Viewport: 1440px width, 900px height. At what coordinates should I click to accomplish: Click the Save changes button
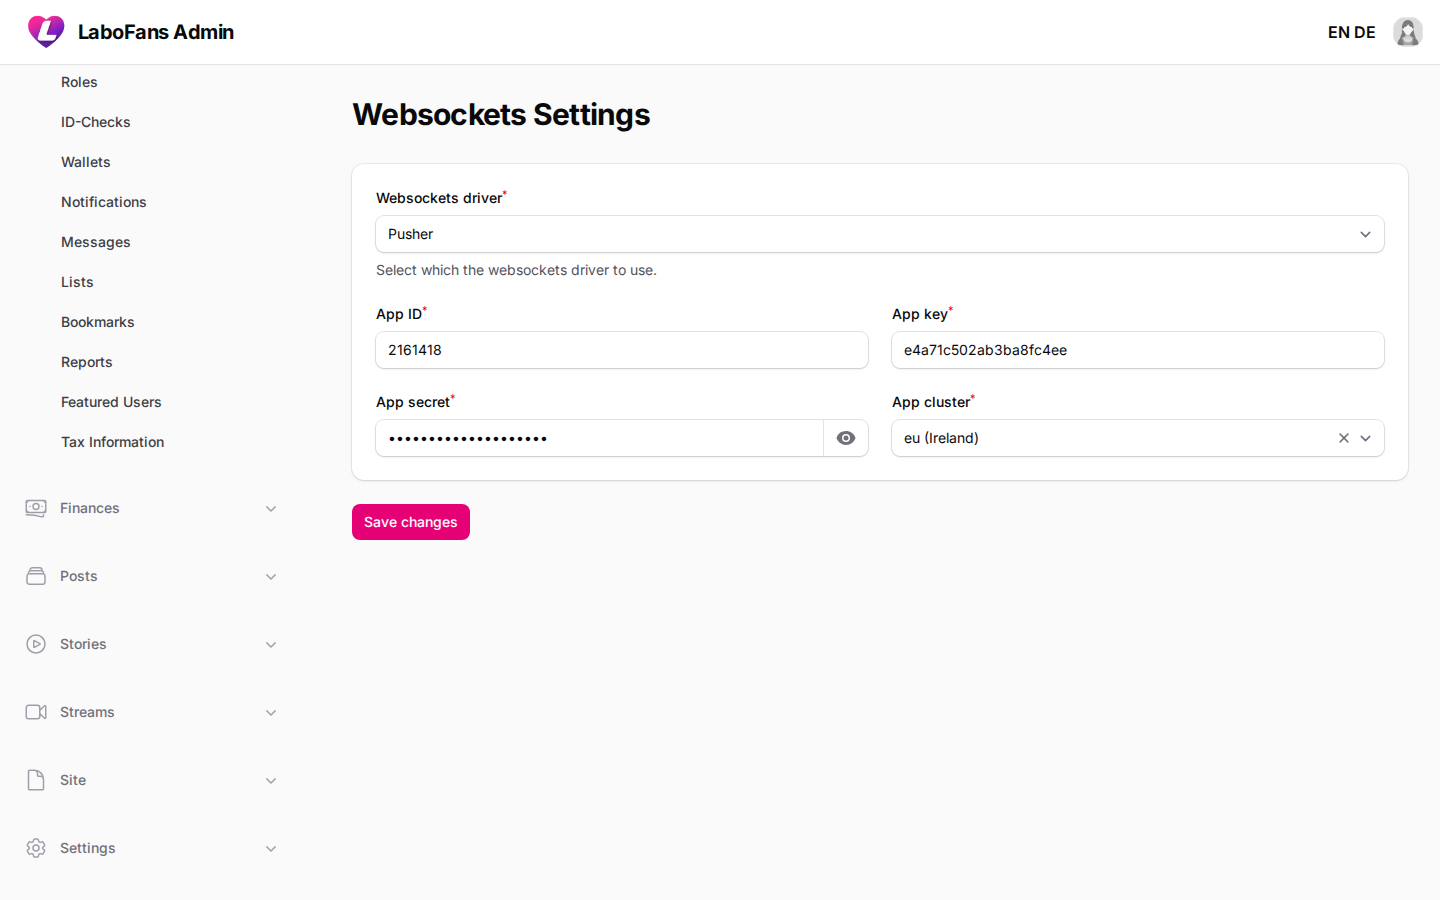coord(411,522)
